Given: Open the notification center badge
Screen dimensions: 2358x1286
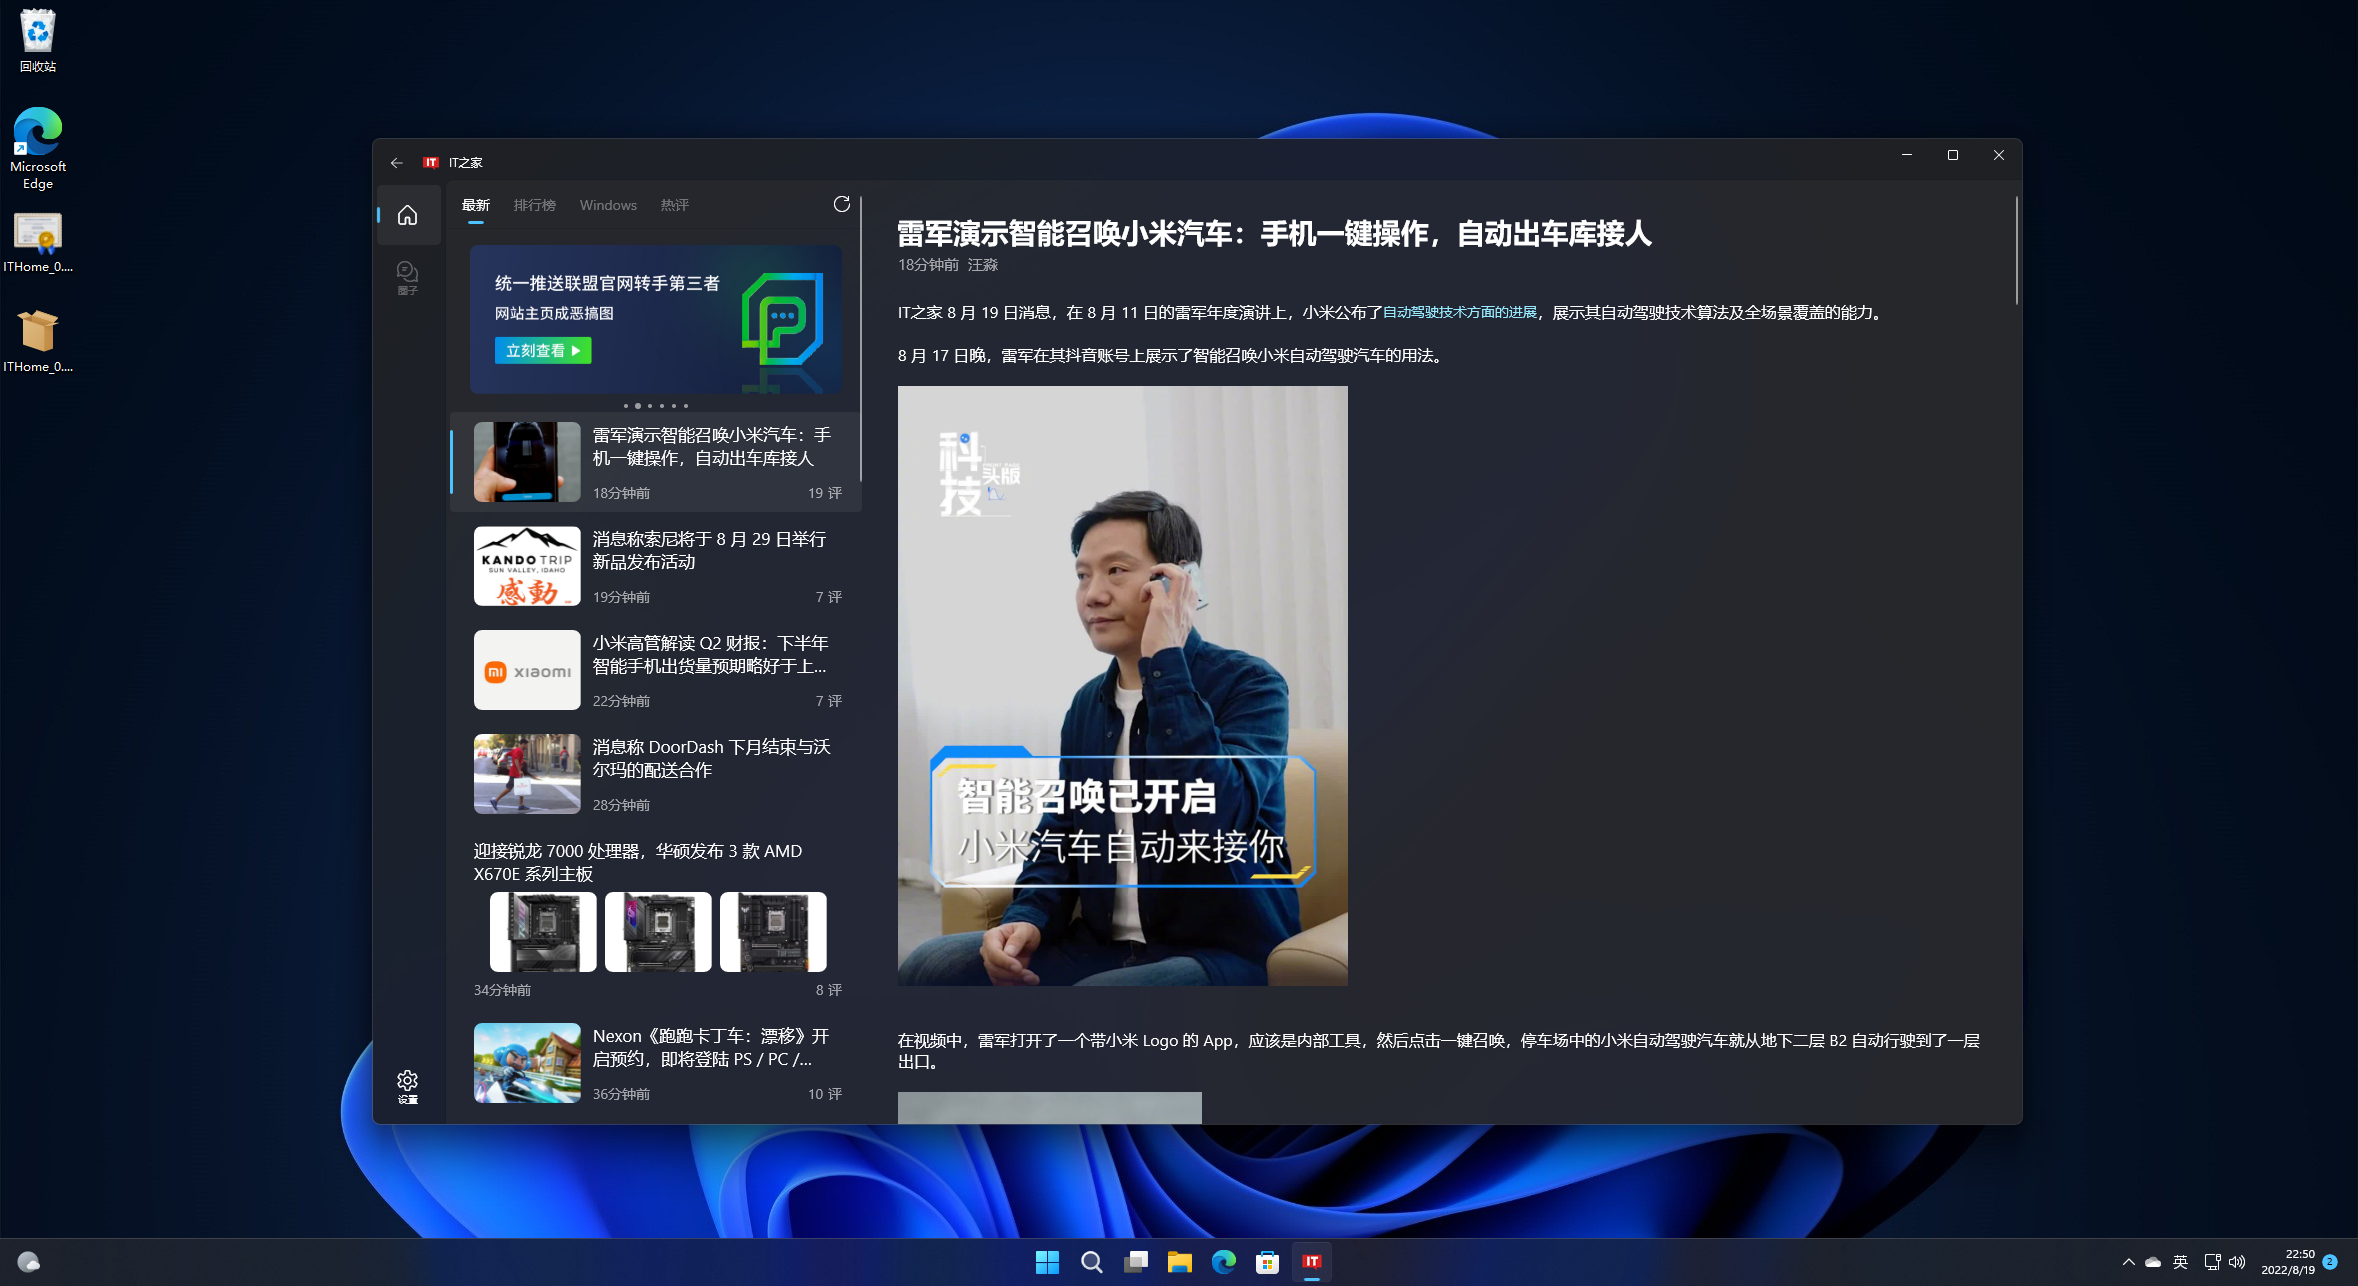Looking at the screenshot, I should [x=2330, y=1262].
